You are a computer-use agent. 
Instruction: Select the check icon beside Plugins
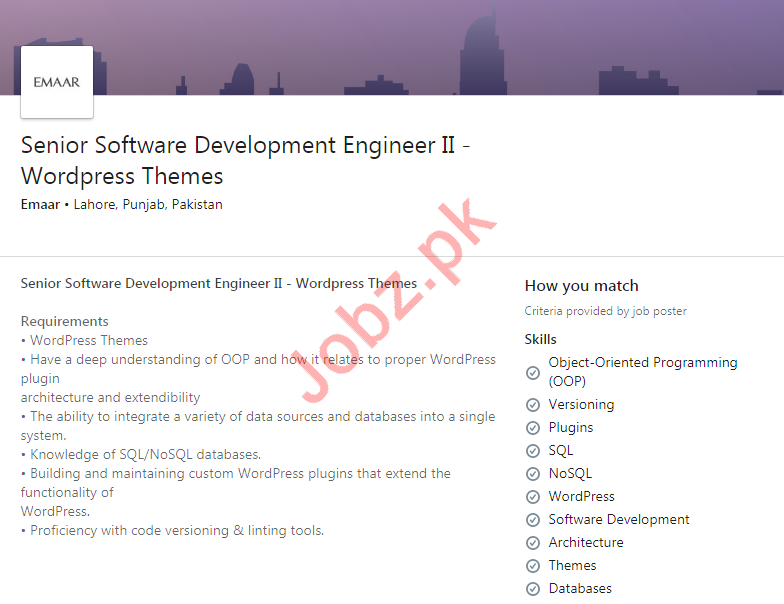pos(533,428)
